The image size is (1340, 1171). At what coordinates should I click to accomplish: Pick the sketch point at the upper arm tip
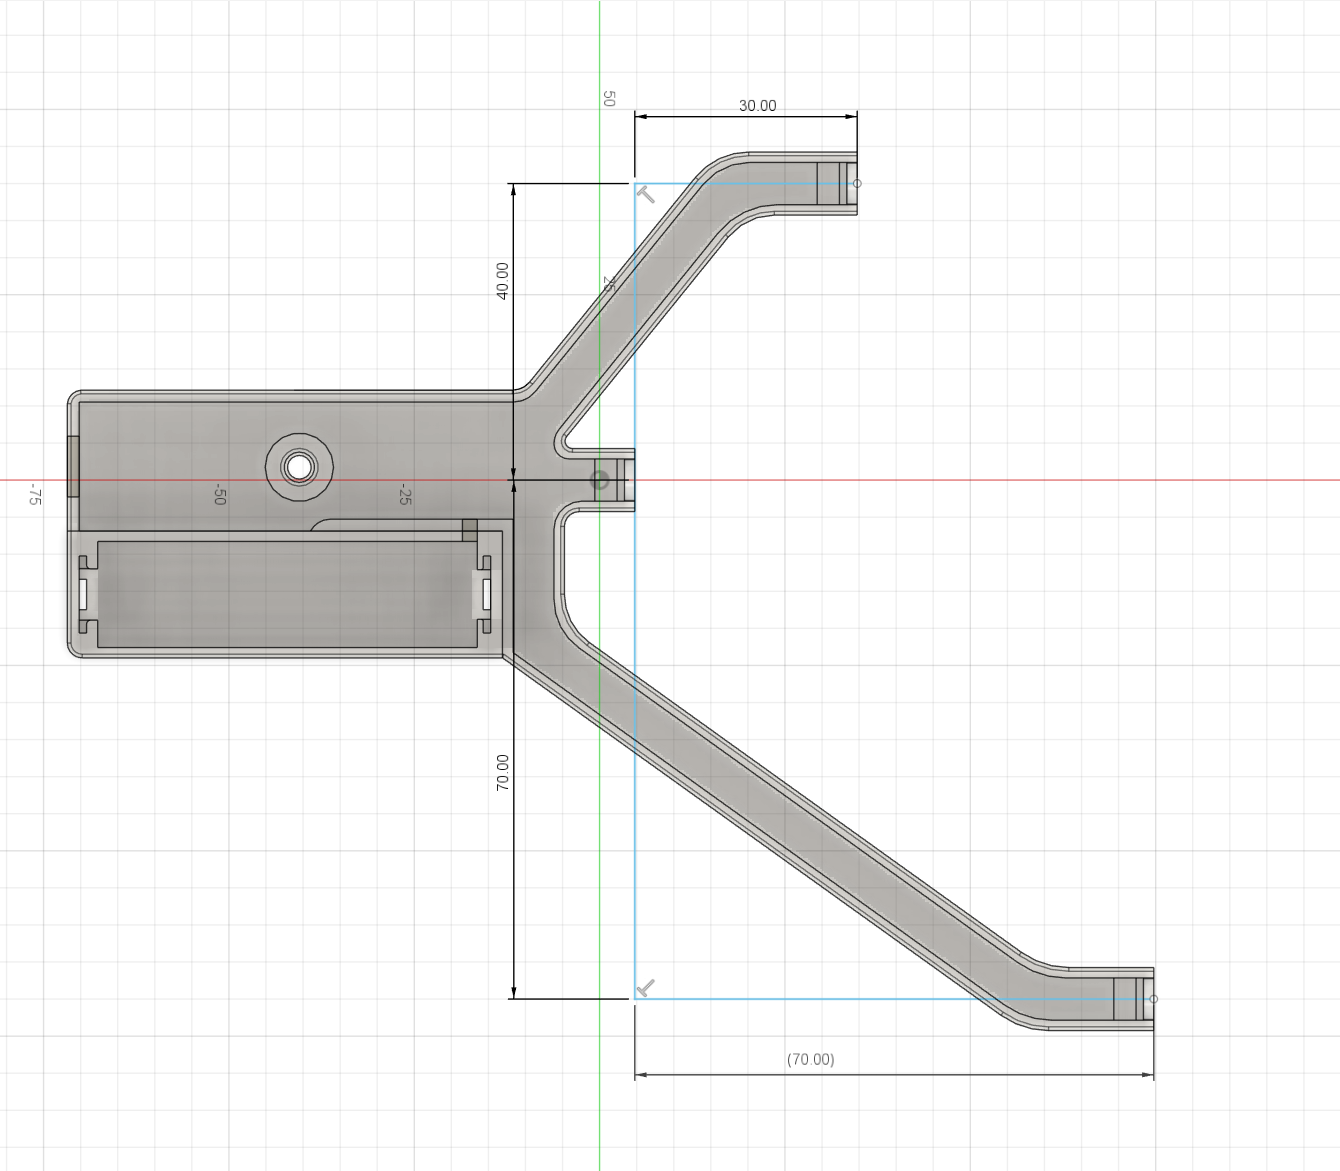tap(857, 183)
